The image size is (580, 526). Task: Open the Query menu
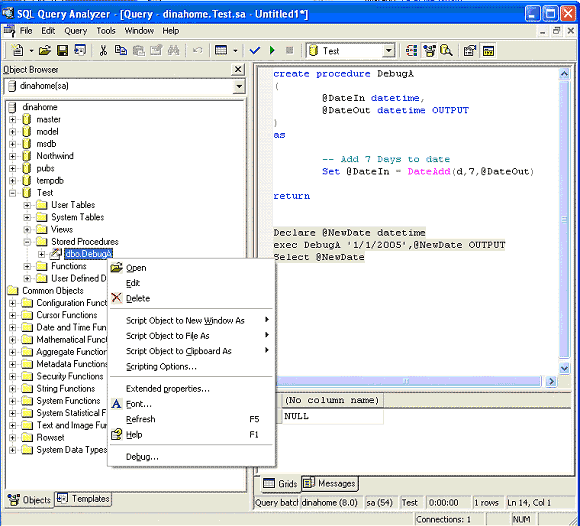75,31
